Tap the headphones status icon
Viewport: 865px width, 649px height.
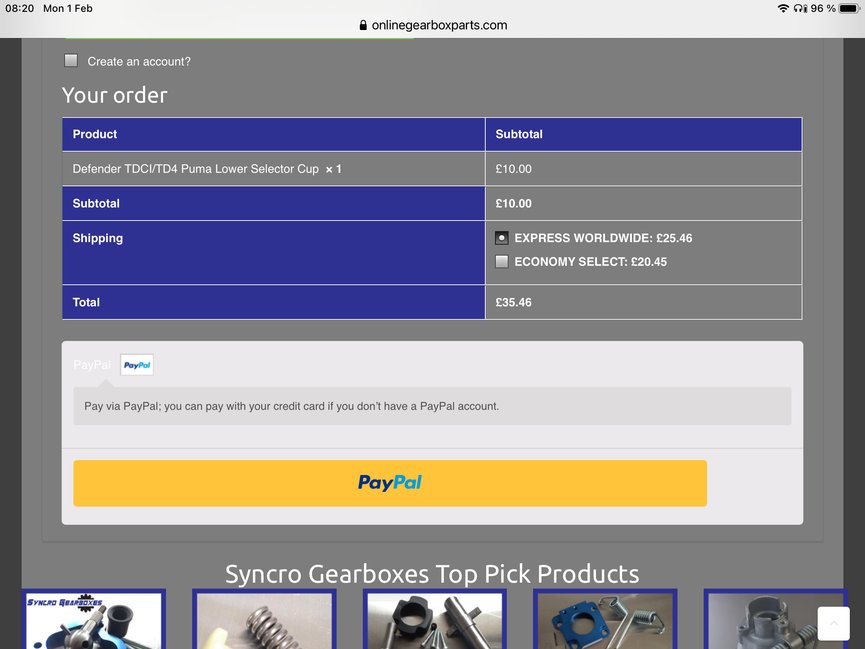pos(800,8)
